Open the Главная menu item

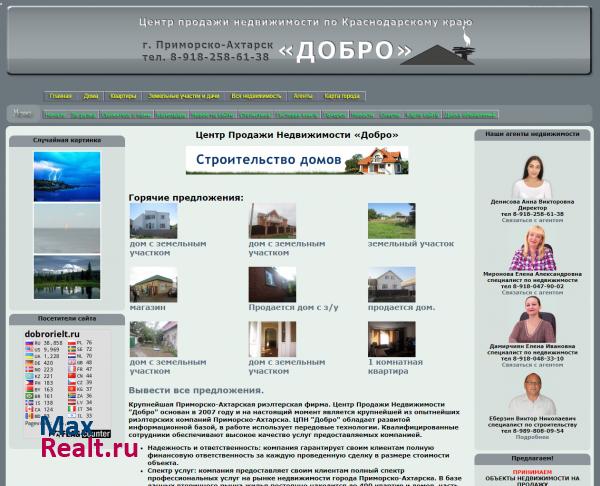point(60,96)
